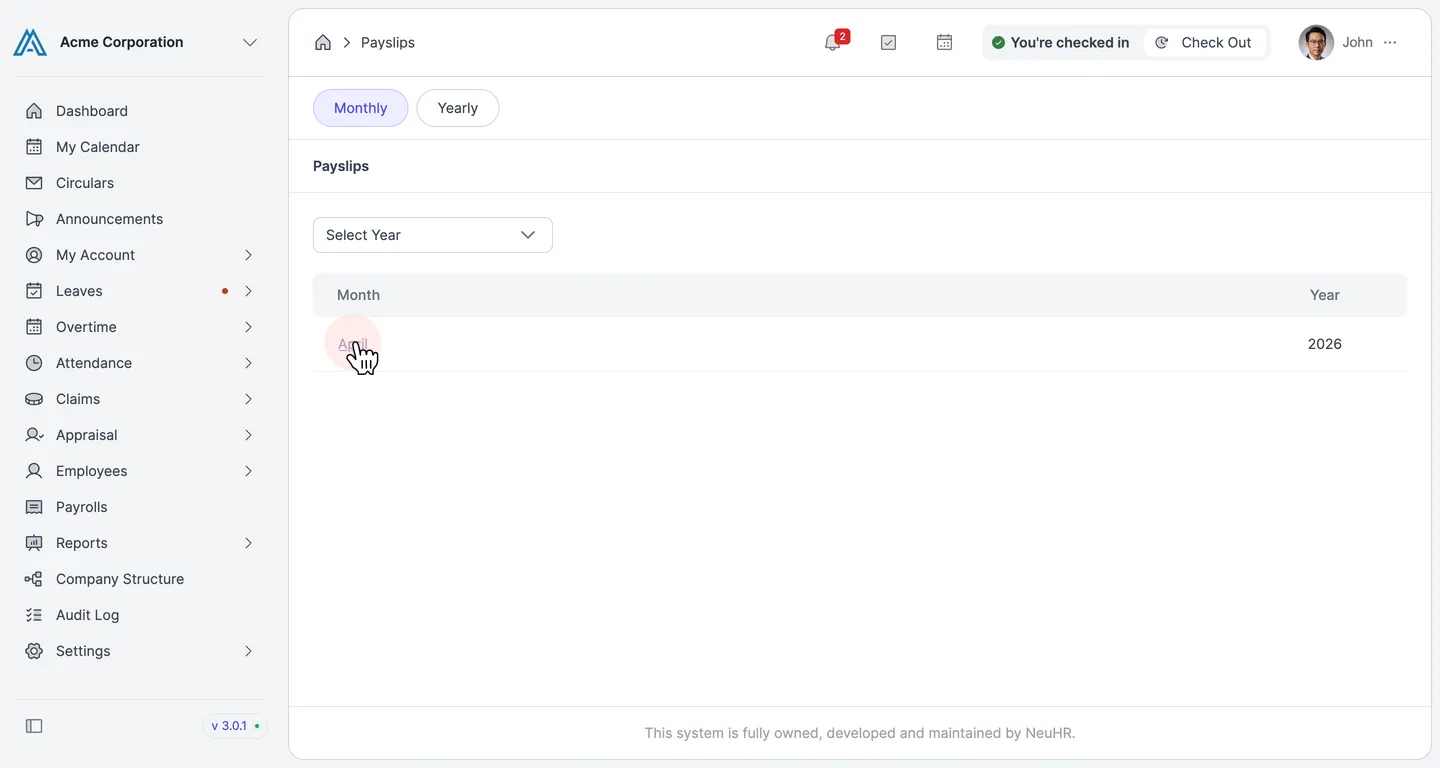The width and height of the screenshot is (1440, 768).
Task: Switch to the Monthly tab
Action: coord(360,108)
